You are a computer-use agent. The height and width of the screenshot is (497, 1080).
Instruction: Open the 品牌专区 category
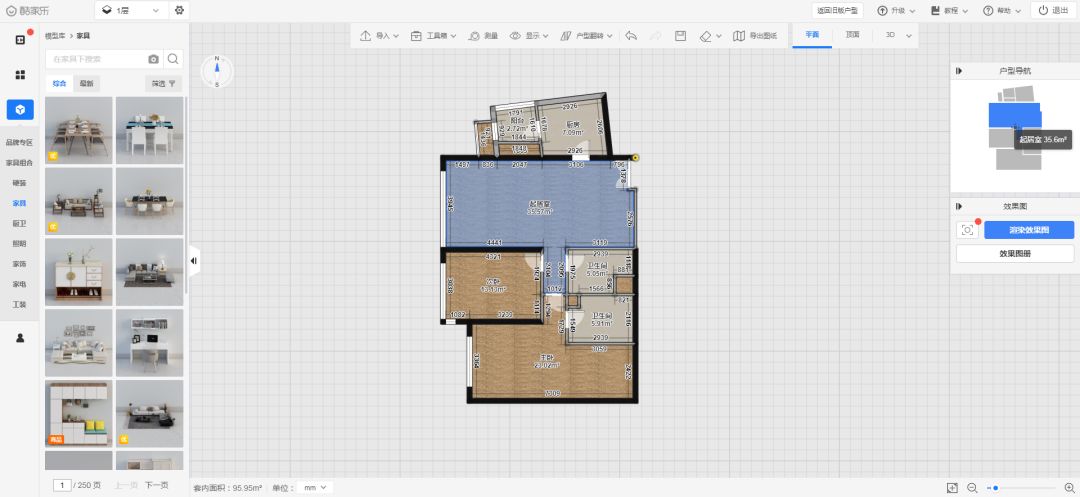[19, 142]
